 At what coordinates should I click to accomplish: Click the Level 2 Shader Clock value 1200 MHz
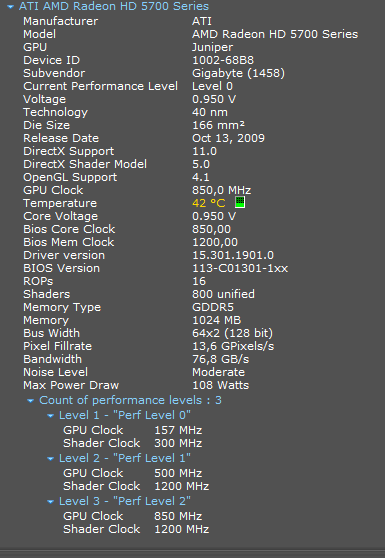[x=181, y=486]
